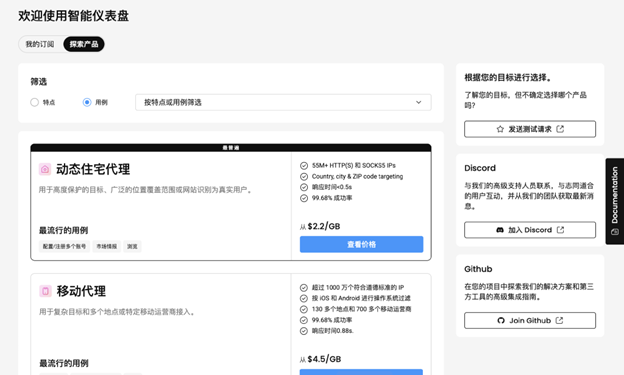Click 最流行的用例 label in 移动代理 card
624x375 pixels.
point(64,363)
